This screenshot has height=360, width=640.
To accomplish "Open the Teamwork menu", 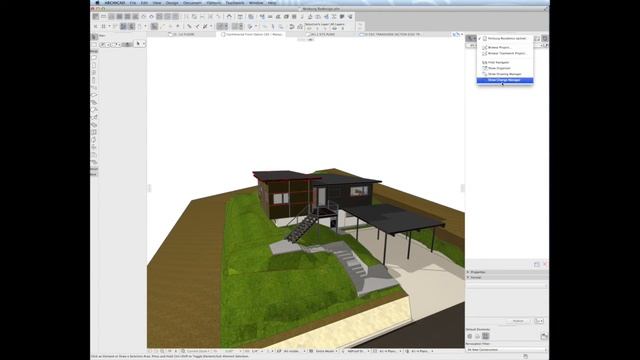I will [235, 3].
